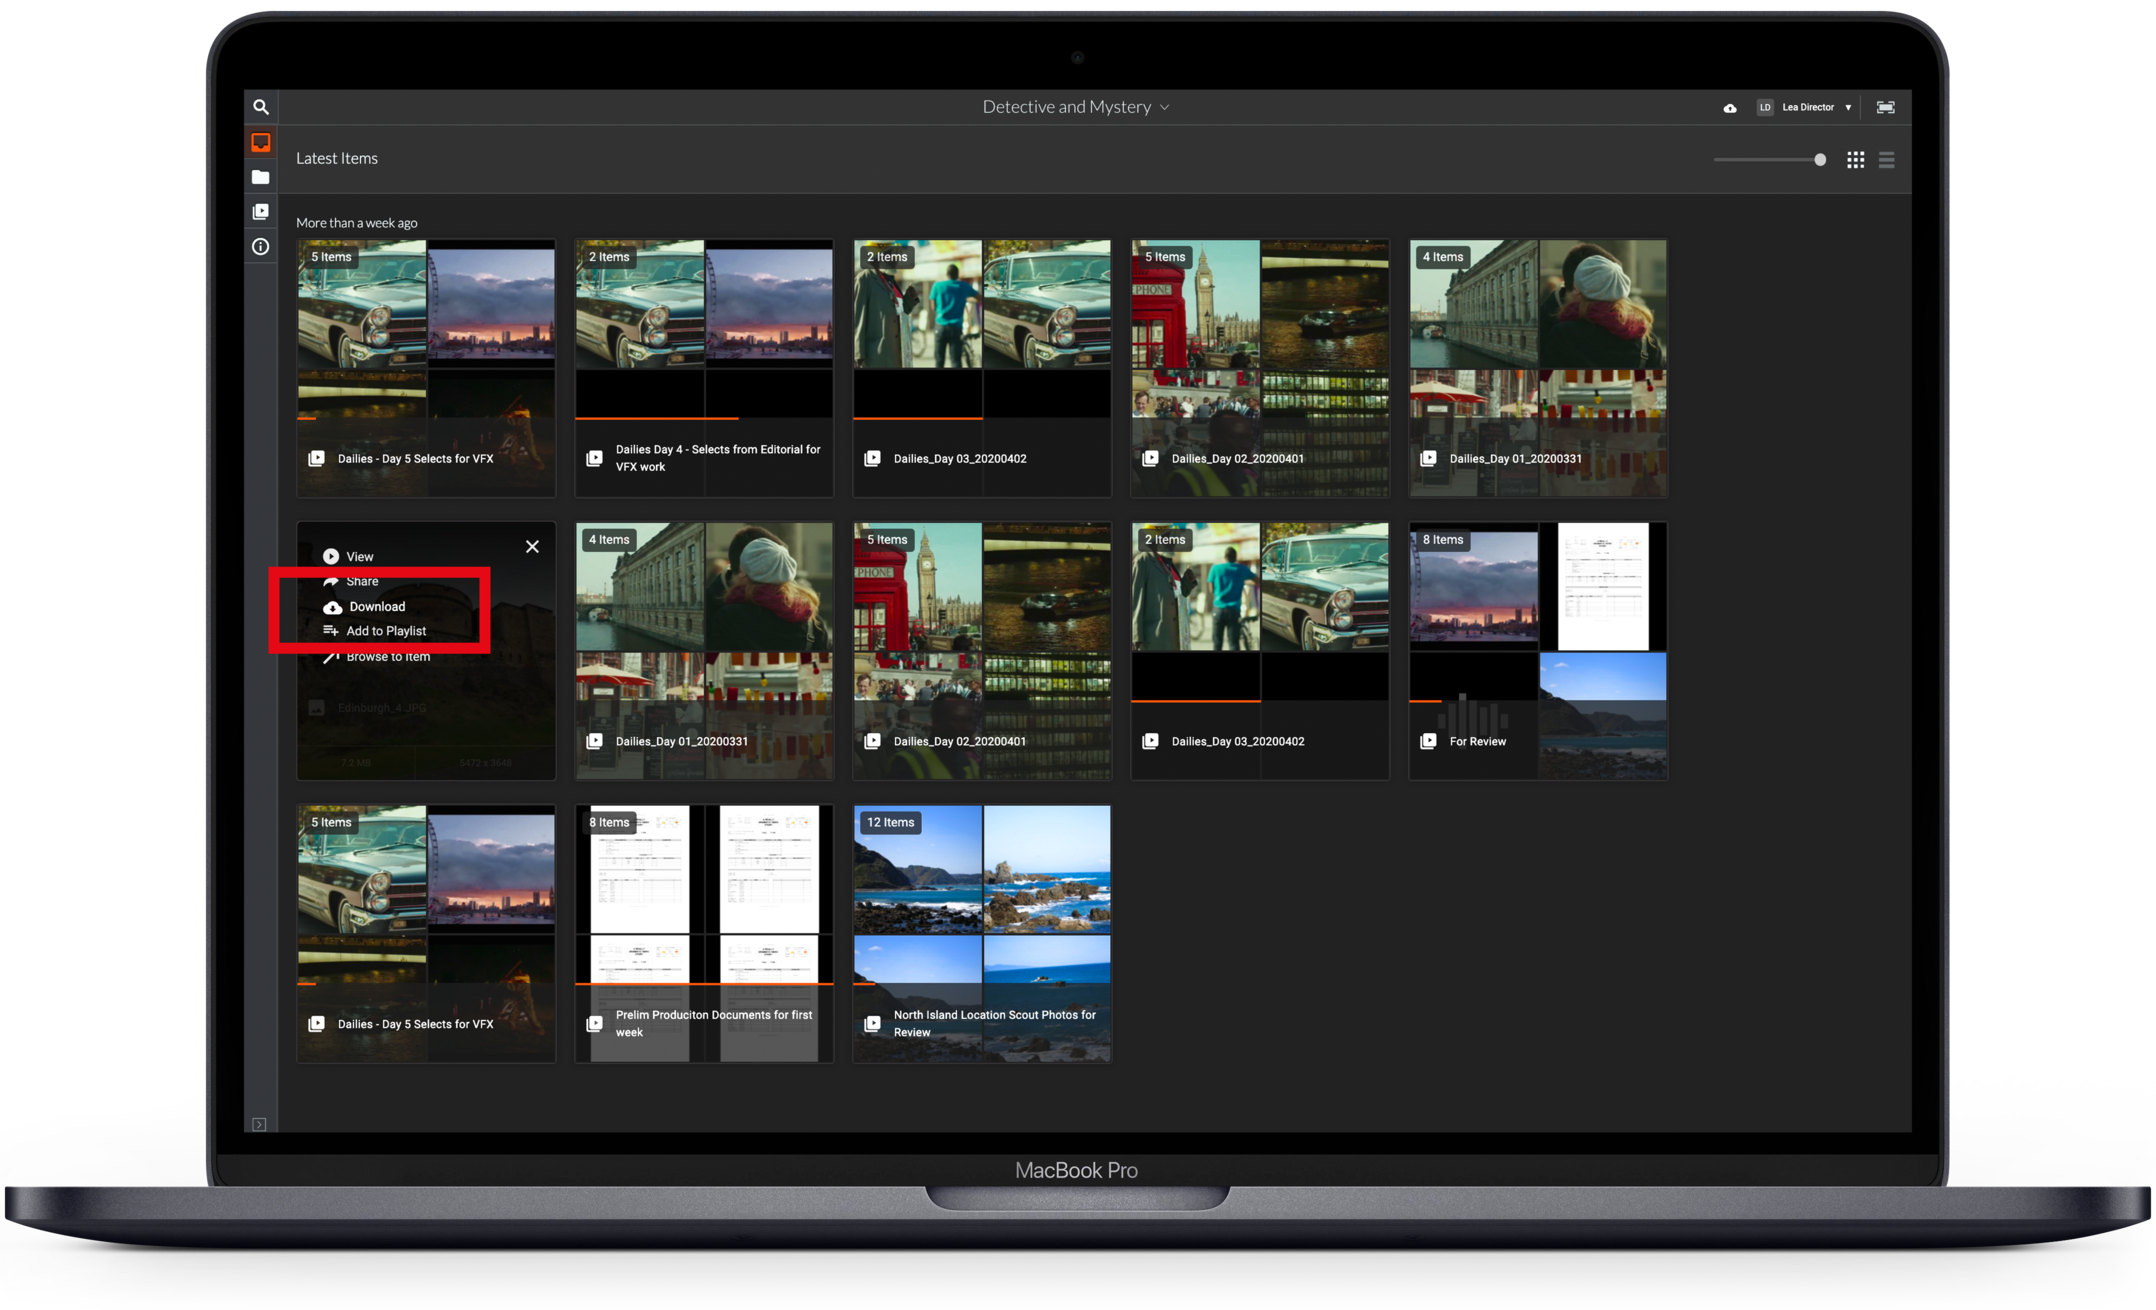Adjust the thumbnail size slider handle
This screenshot has width=2156, height=1310.
pos(1820,160)
